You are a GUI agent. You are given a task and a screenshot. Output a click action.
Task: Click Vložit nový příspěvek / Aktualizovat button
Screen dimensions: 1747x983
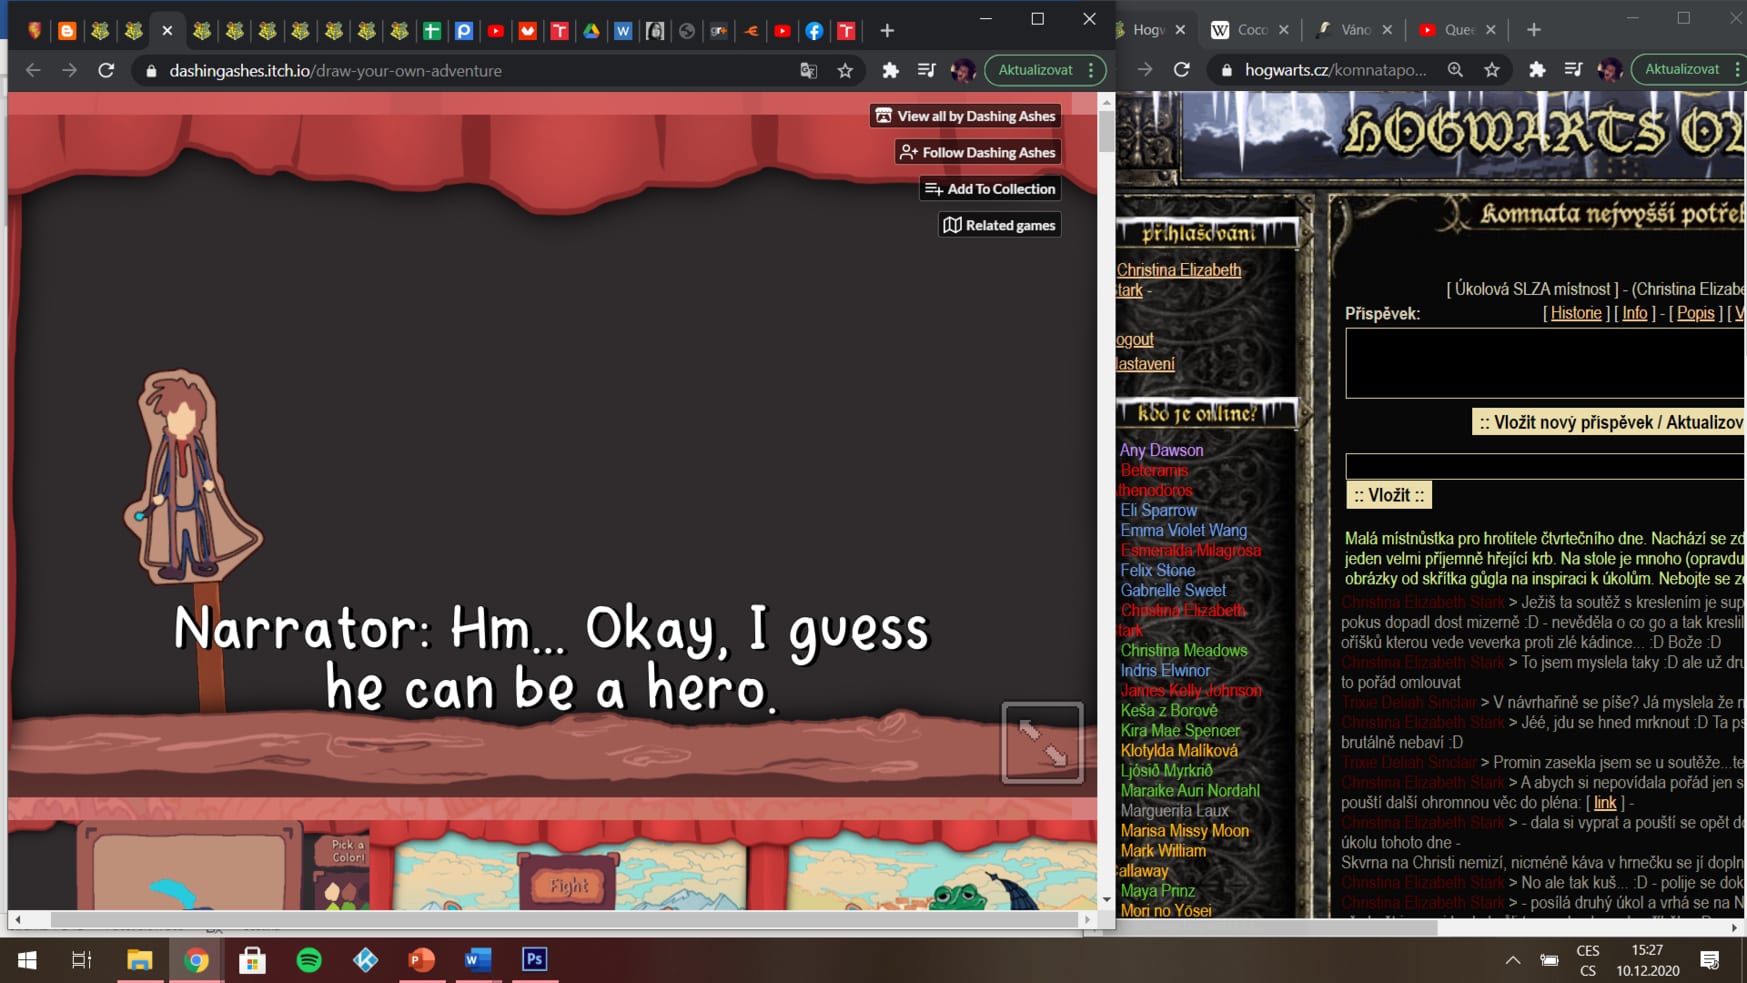(1609, 422)
